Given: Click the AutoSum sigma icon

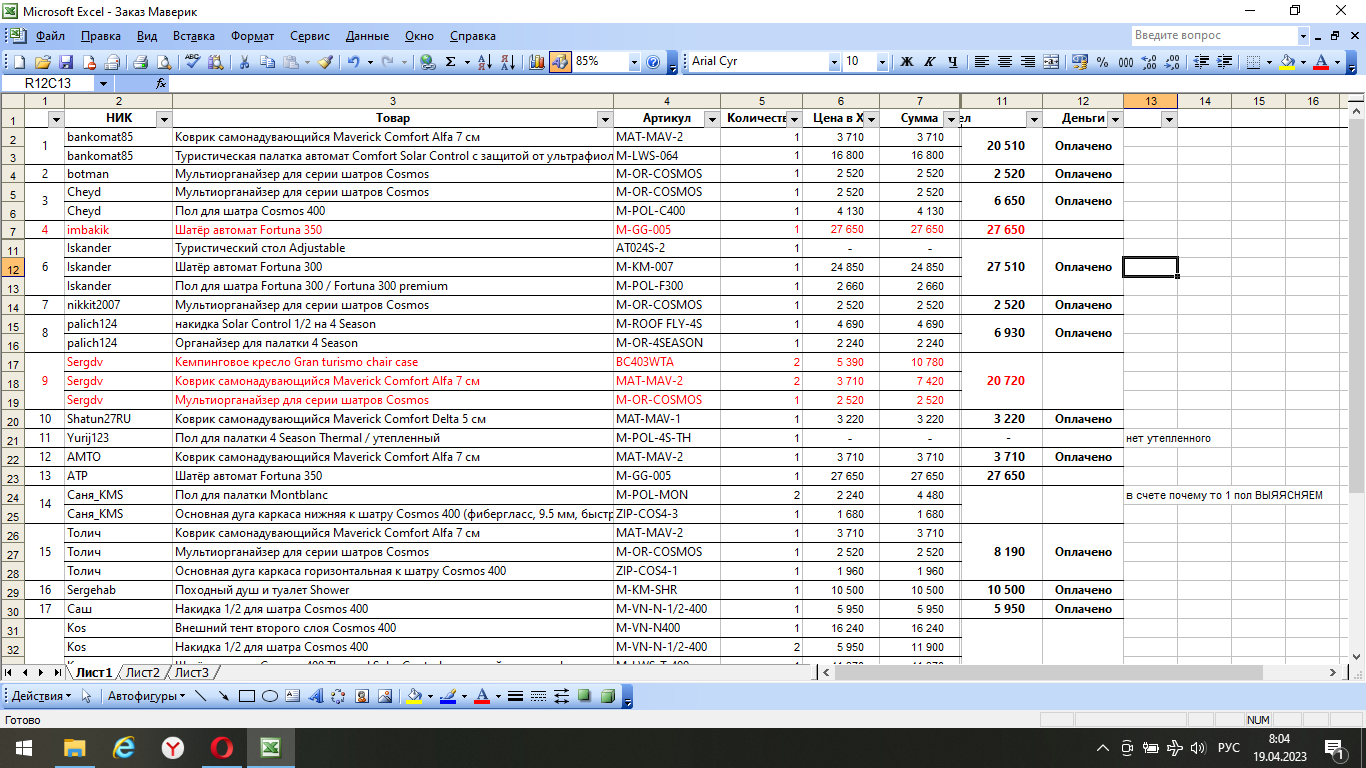Looking at the screenshot, I should point(451,62).
